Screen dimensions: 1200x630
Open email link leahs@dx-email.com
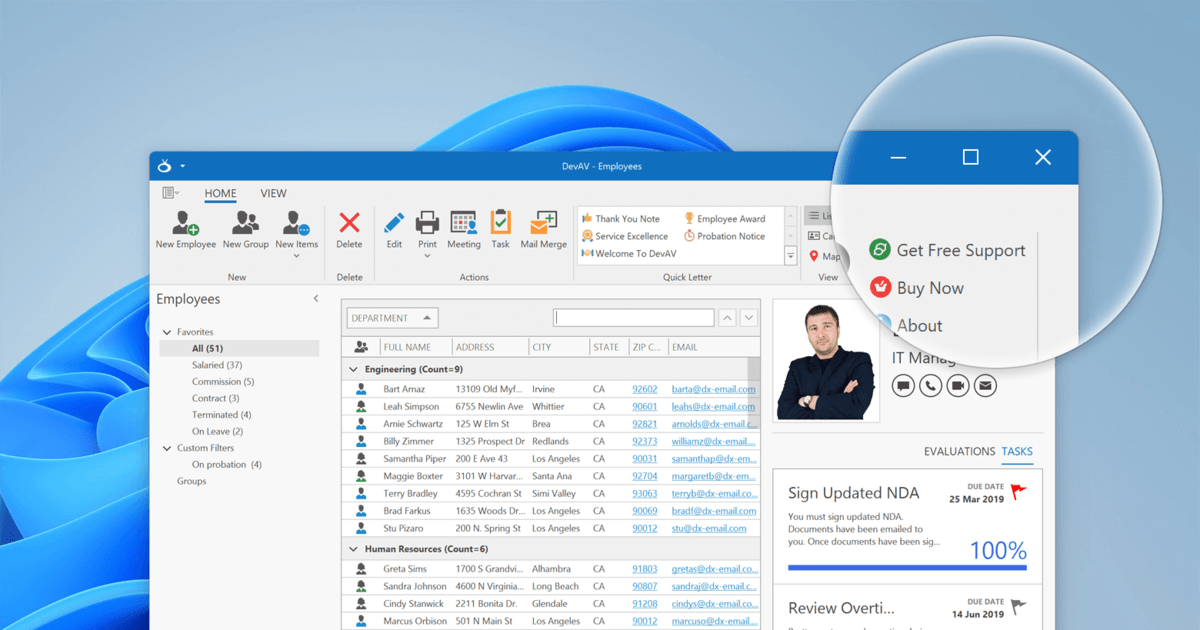pos(713,407)
